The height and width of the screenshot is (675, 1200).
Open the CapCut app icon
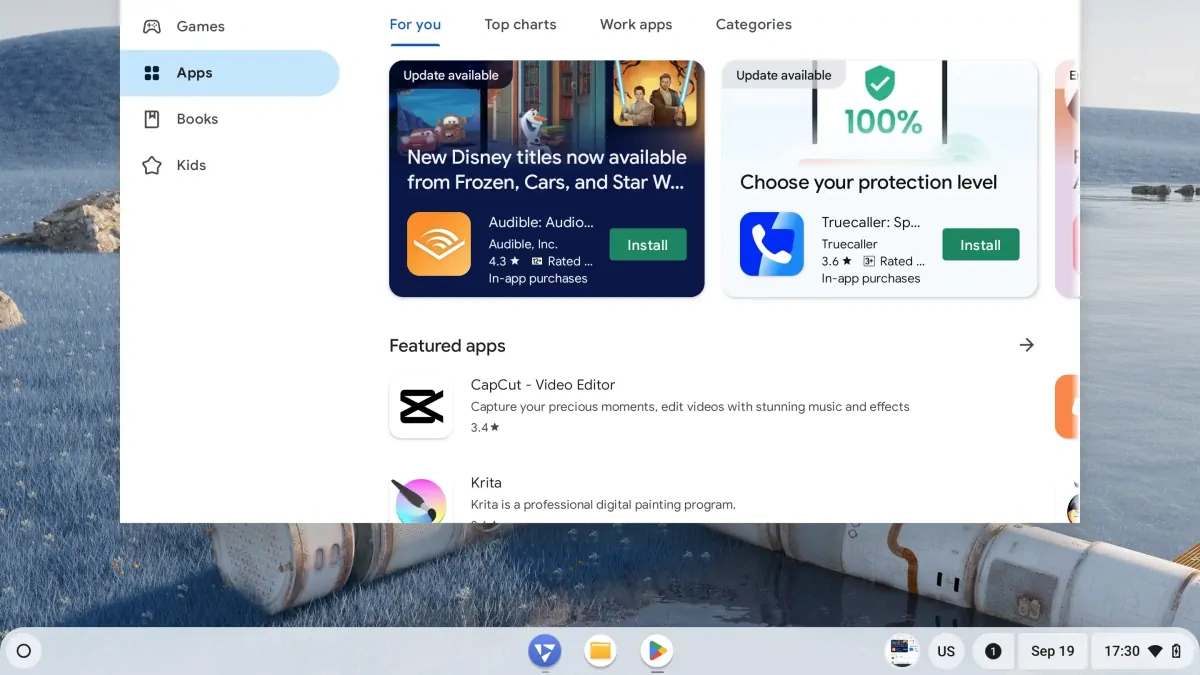(421, 407)
